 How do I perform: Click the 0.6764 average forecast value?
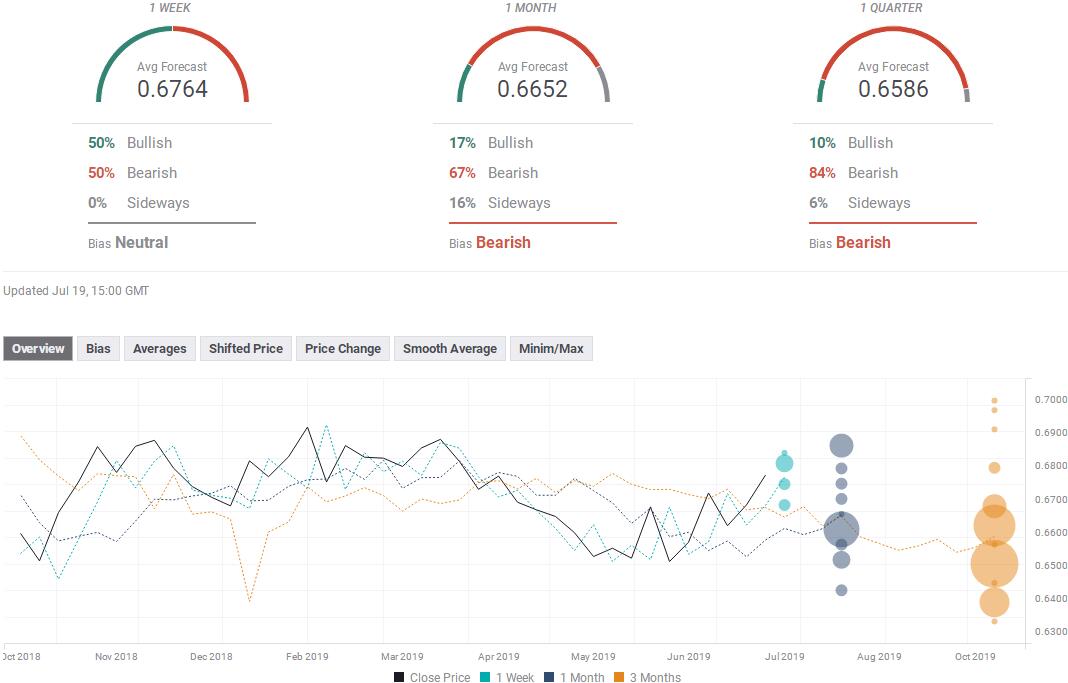[172, 89]
